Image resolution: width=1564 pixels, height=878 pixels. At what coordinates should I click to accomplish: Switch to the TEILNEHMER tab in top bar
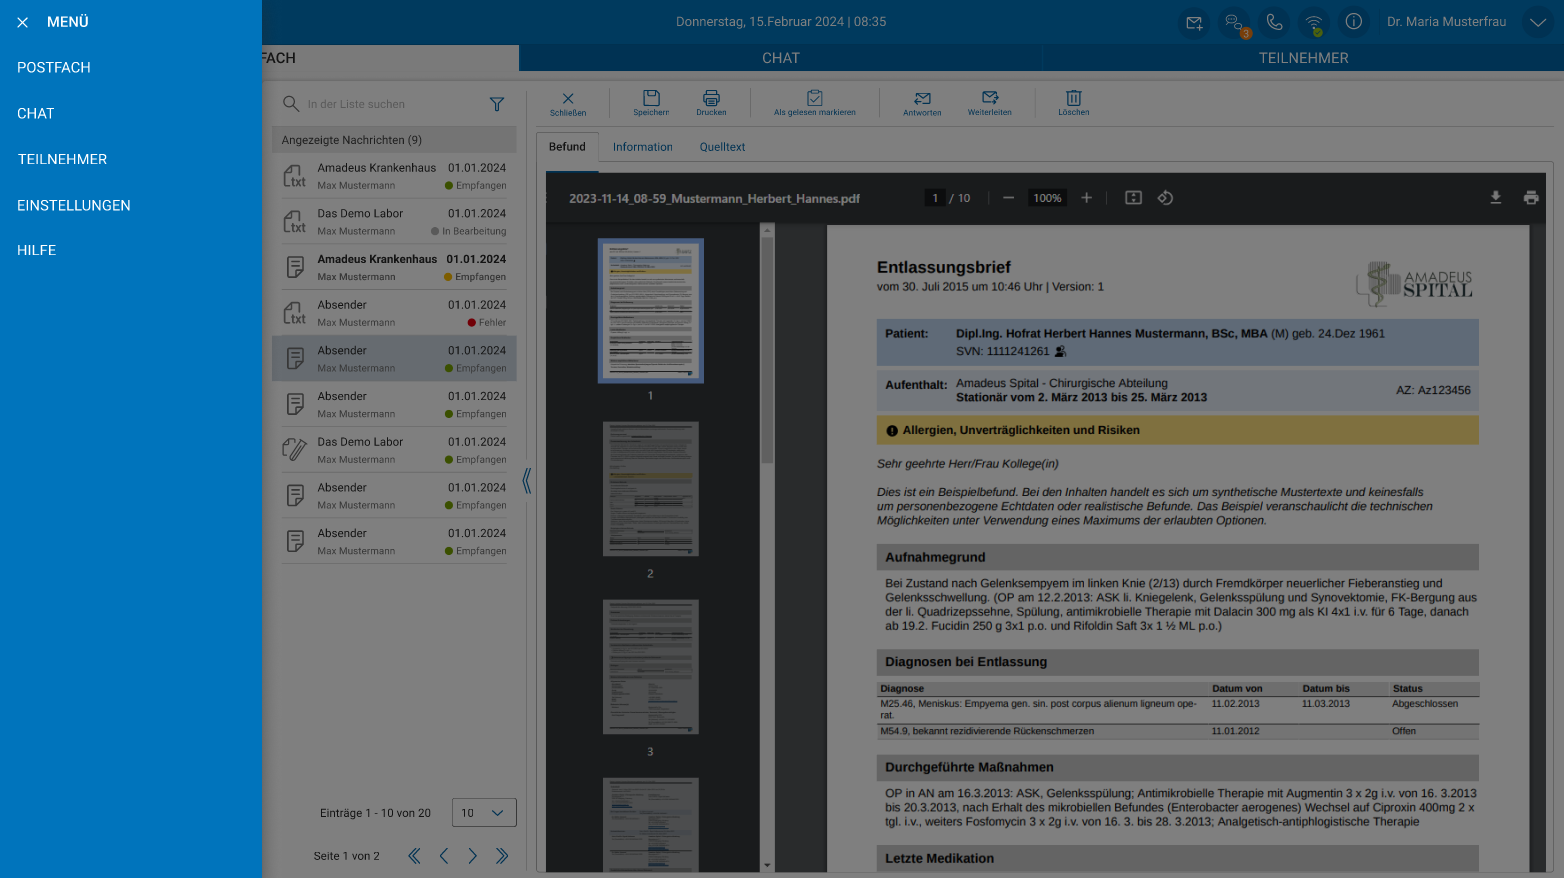click(1304, 58)
